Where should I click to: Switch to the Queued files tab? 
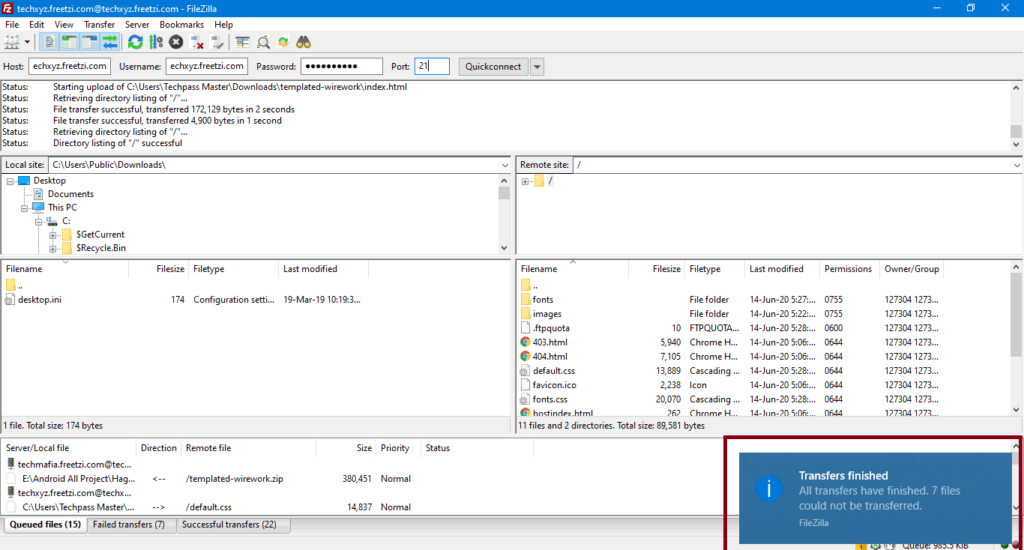[45, 525]
